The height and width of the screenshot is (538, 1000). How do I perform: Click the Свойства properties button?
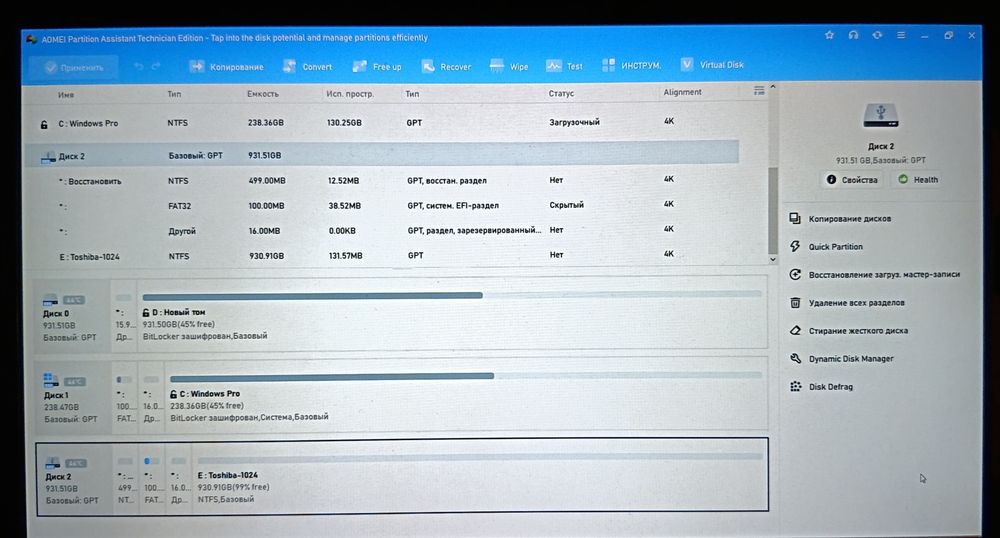pos(852,180)
